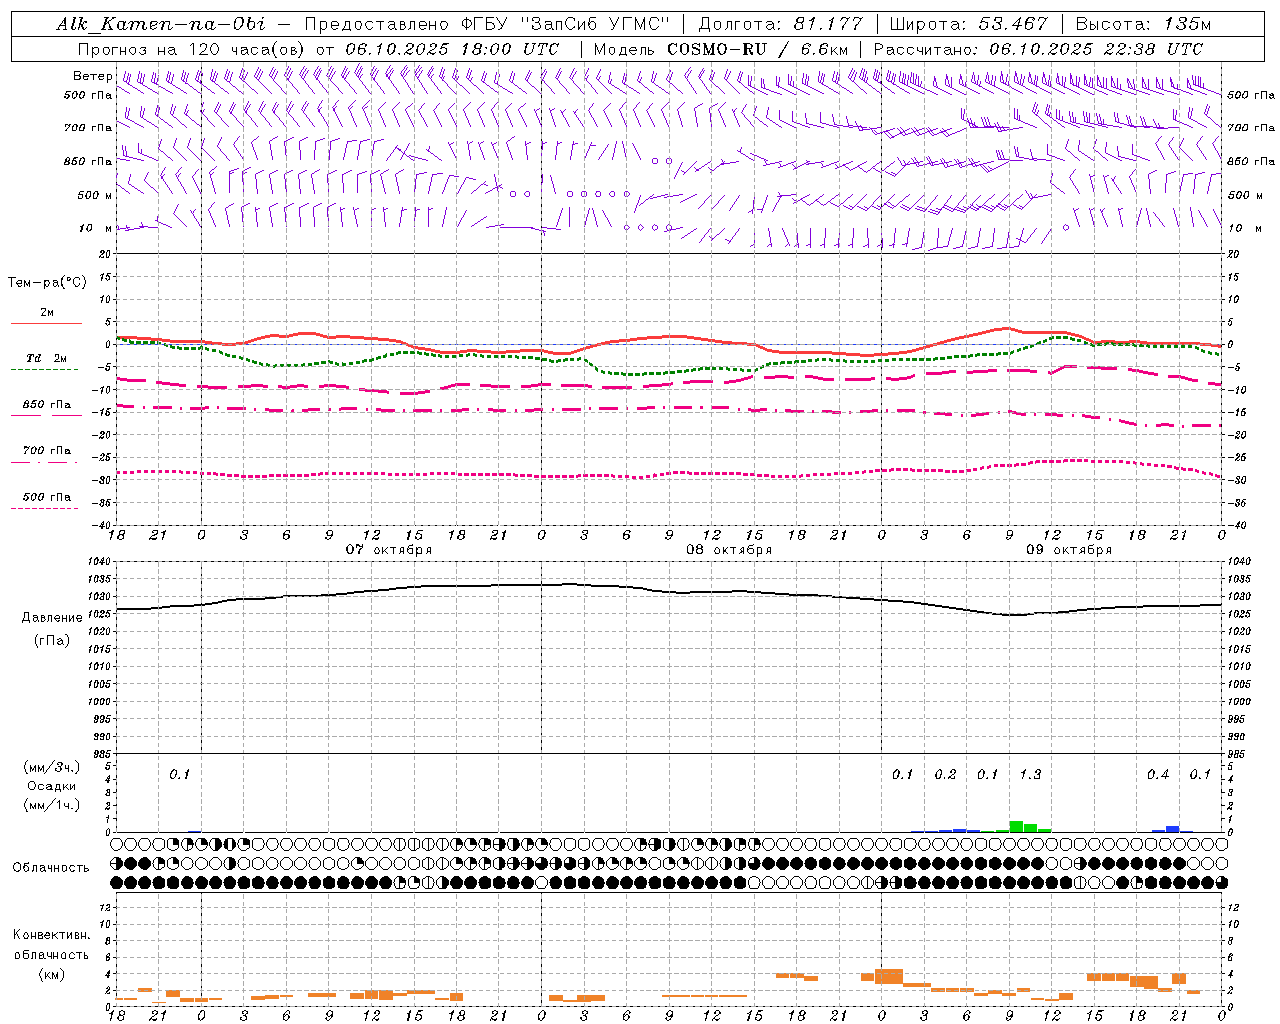
Task: Click the station name "Alk_Kamen-na-Obi"
Action: tap(161, 24)
